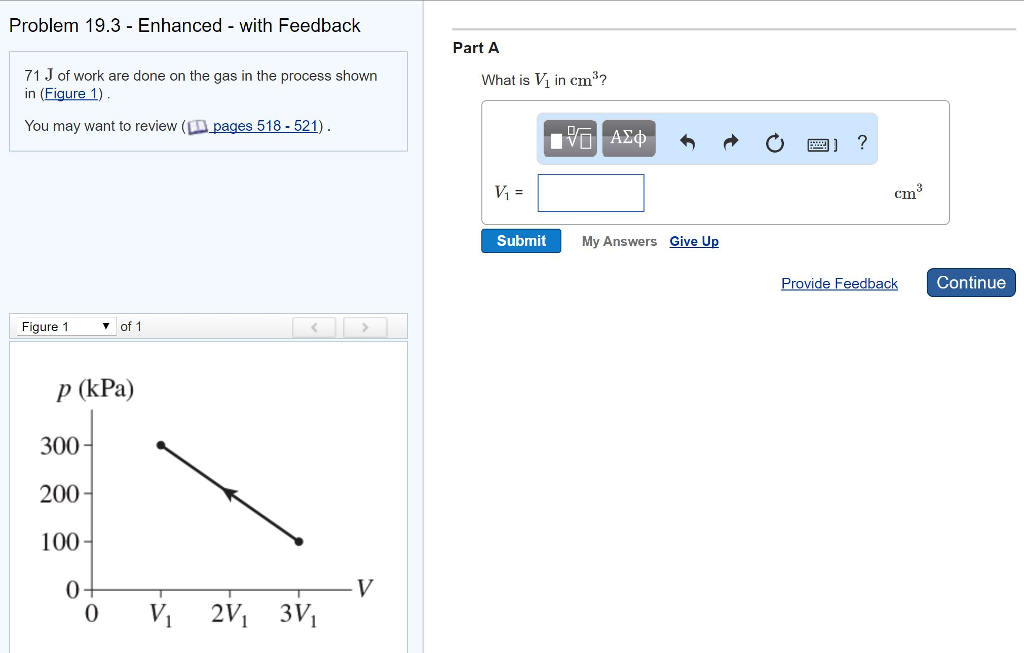Click the '2V1' axis tick label
Image resolution: width=1024 pixels, height=653 pixels.
pyautogui.click(x=229, y=614)
